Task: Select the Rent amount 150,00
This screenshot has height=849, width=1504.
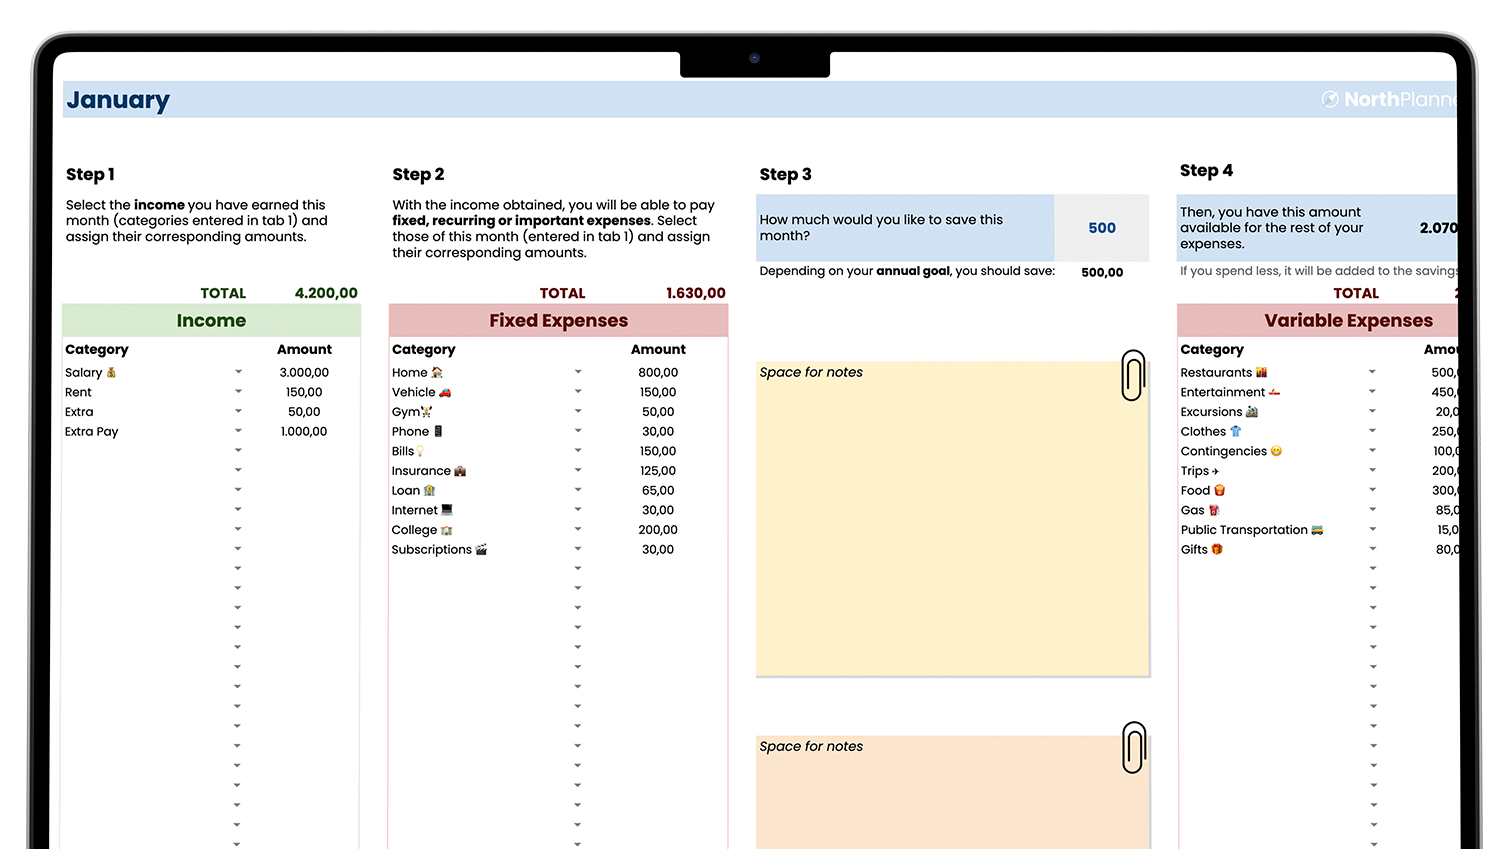Action: pos(304,392)
